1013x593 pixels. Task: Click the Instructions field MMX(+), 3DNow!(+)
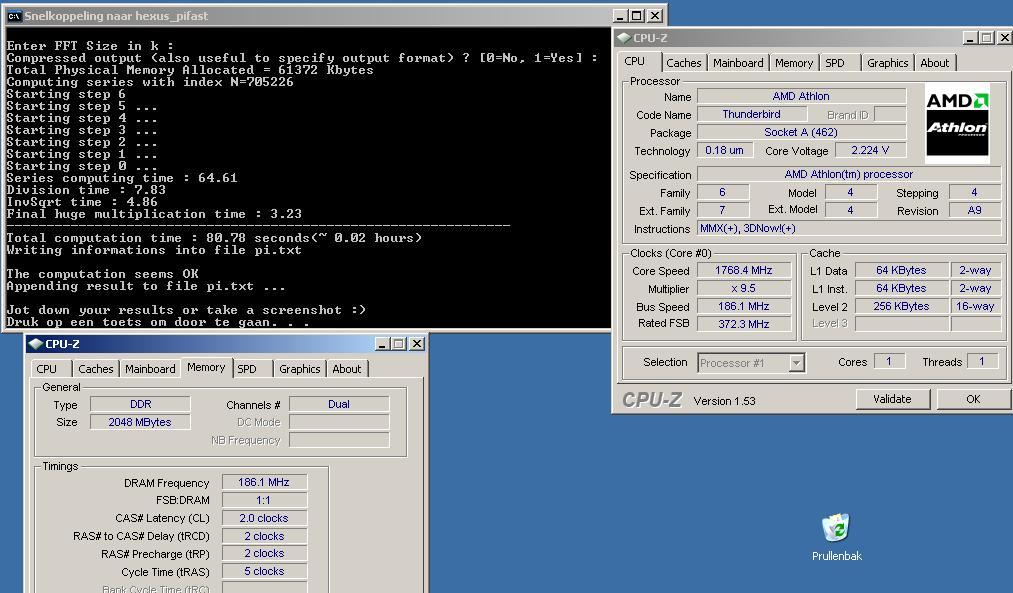pyautogui.click(x=849, y=229)
